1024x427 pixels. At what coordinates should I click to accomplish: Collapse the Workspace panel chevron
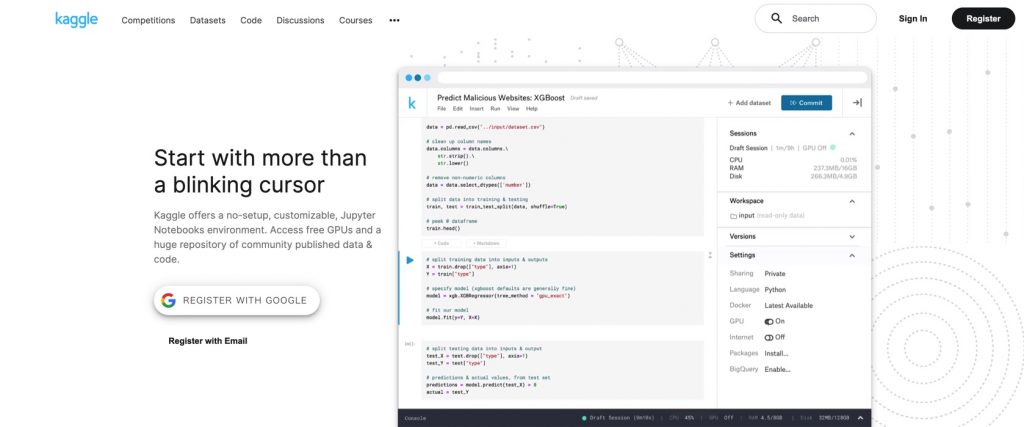[852, 201]
